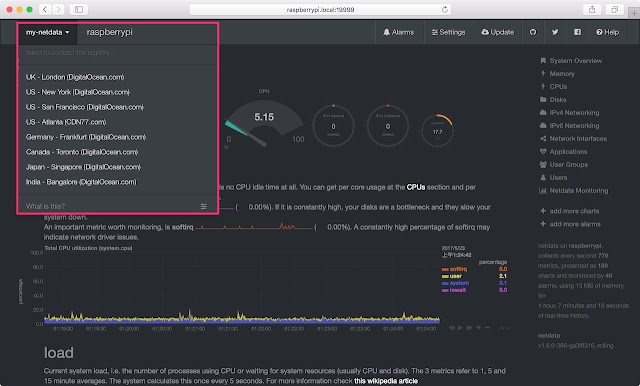Select Germany - Frankfurt server
The image size is (640, 386).
pyautogui.click(x=86, y=137)
